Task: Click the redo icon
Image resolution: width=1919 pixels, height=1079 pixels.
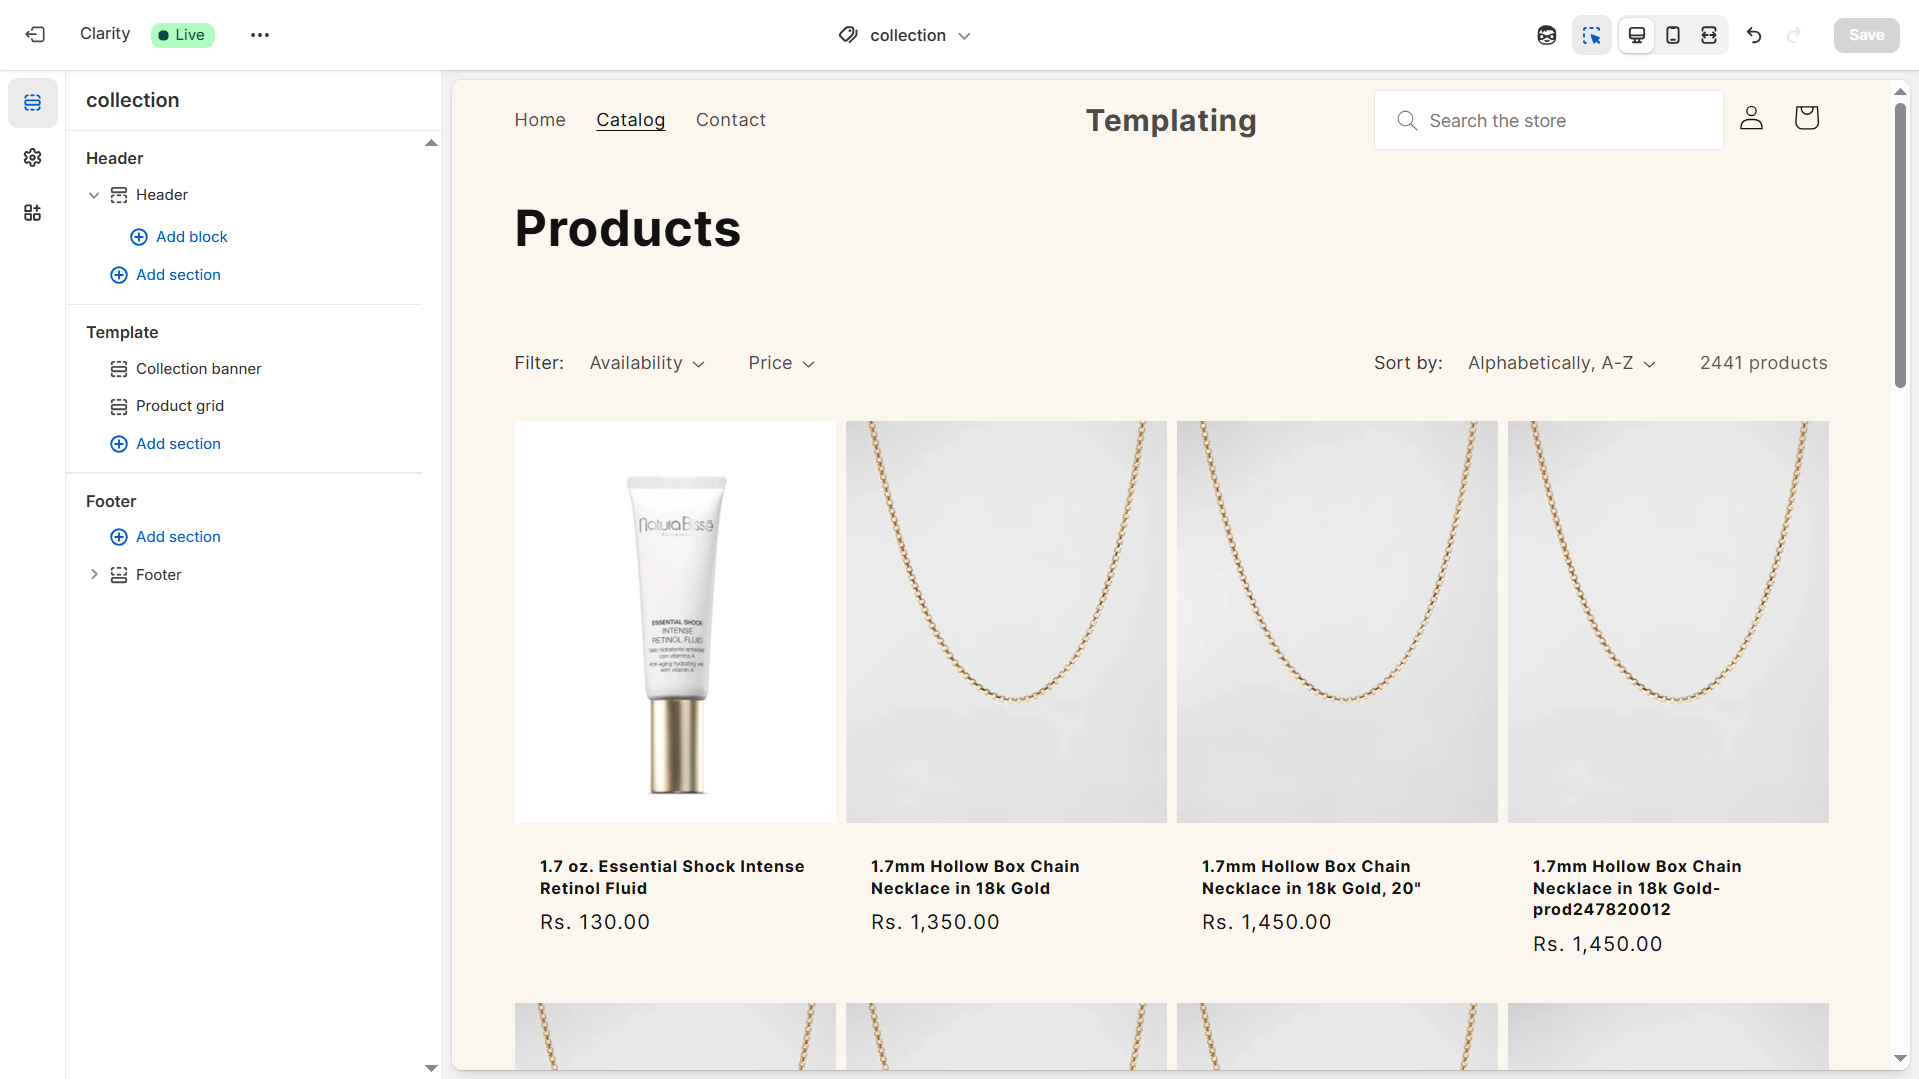Action: pyautogui.click(x=1794, y=35)
